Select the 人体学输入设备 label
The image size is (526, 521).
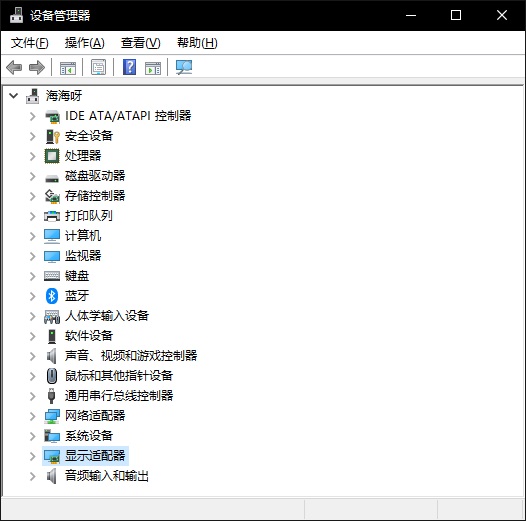(x=107, y=316)
